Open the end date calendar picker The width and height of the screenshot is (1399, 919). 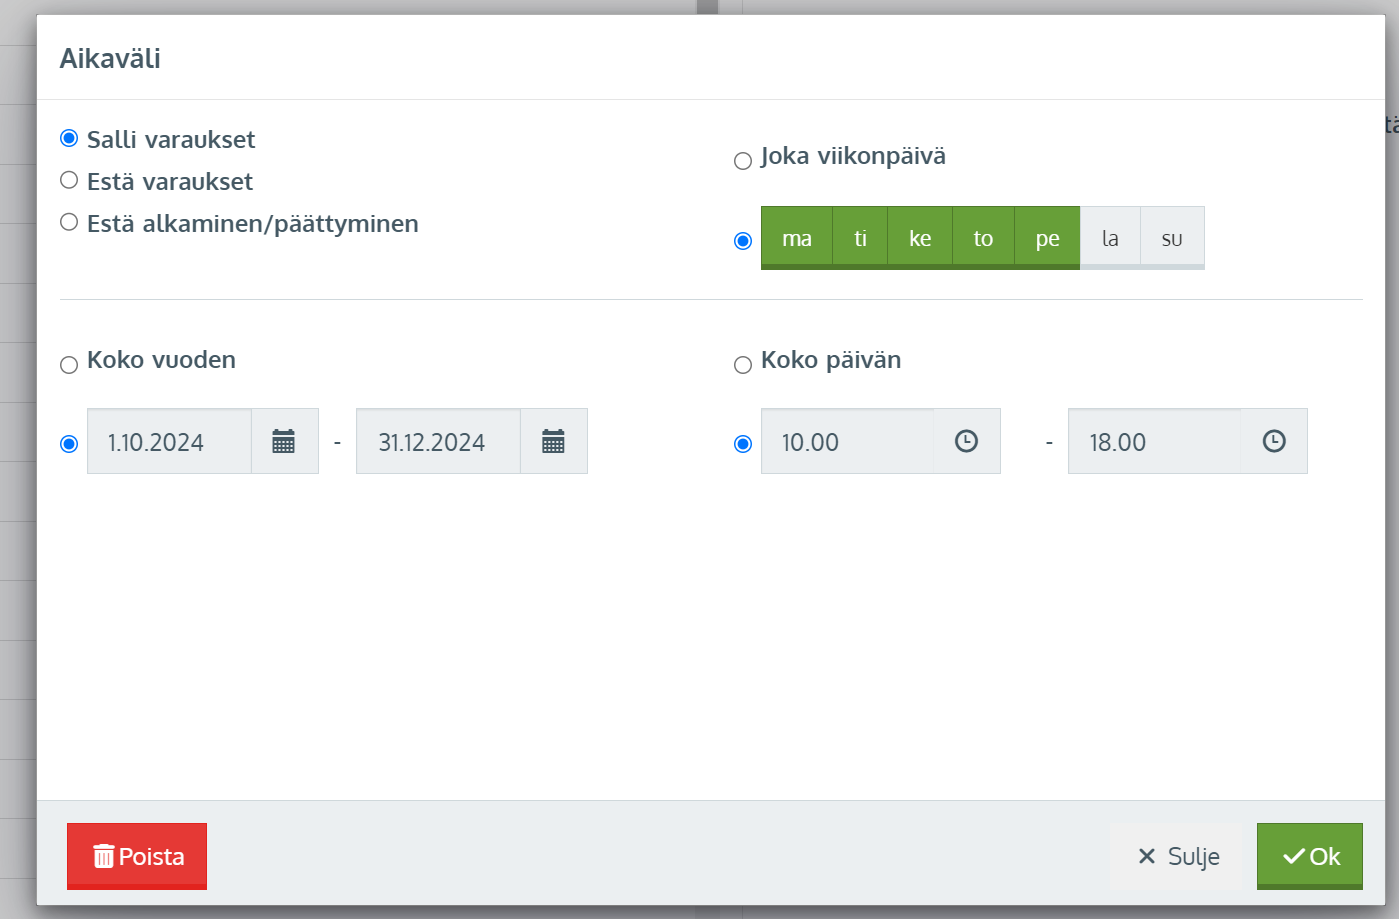553,441
